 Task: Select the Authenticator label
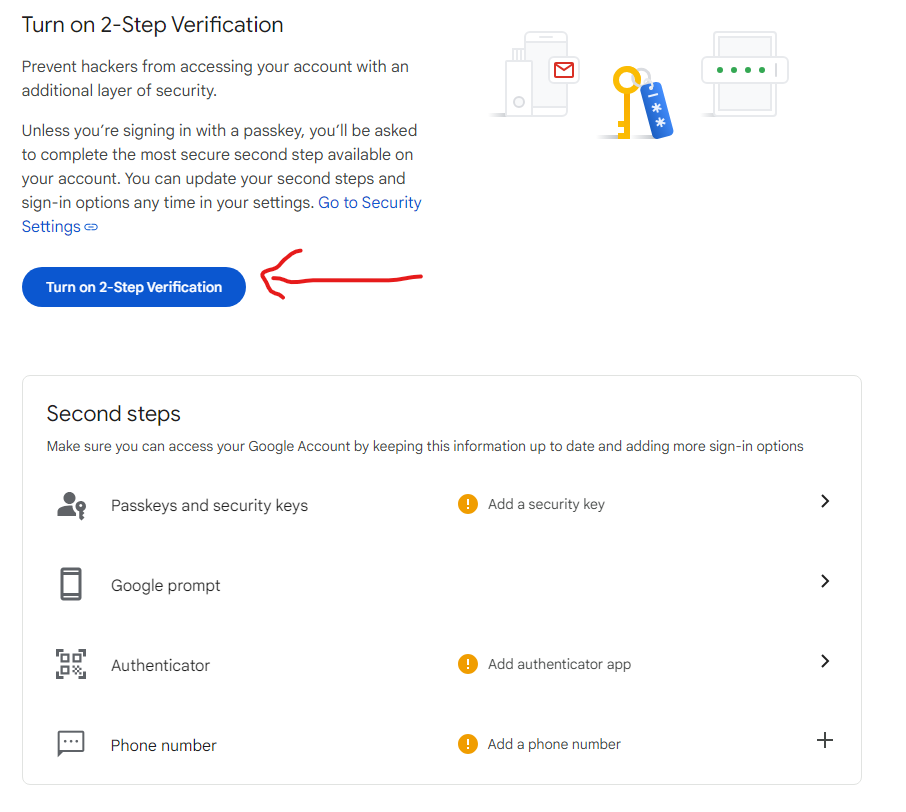click(x=160, y=666)
